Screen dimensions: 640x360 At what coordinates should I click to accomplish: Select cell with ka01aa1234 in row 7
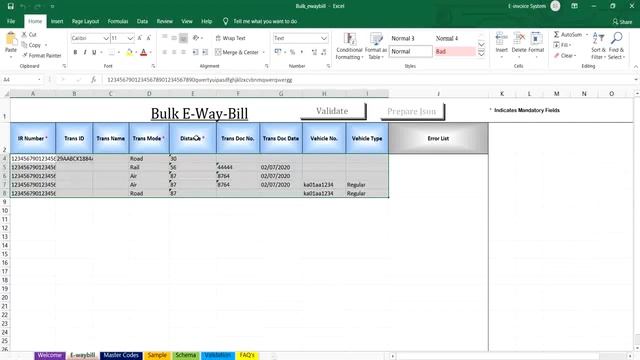pos(324,184)
